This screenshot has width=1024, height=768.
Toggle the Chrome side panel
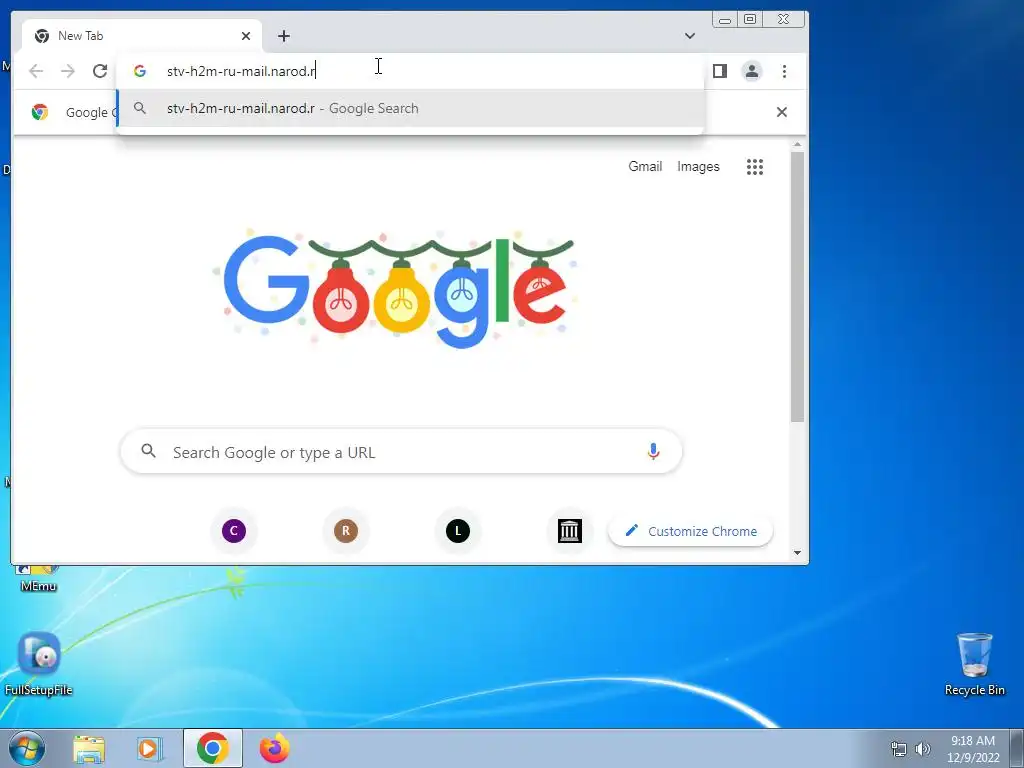[x=720, y=71]
